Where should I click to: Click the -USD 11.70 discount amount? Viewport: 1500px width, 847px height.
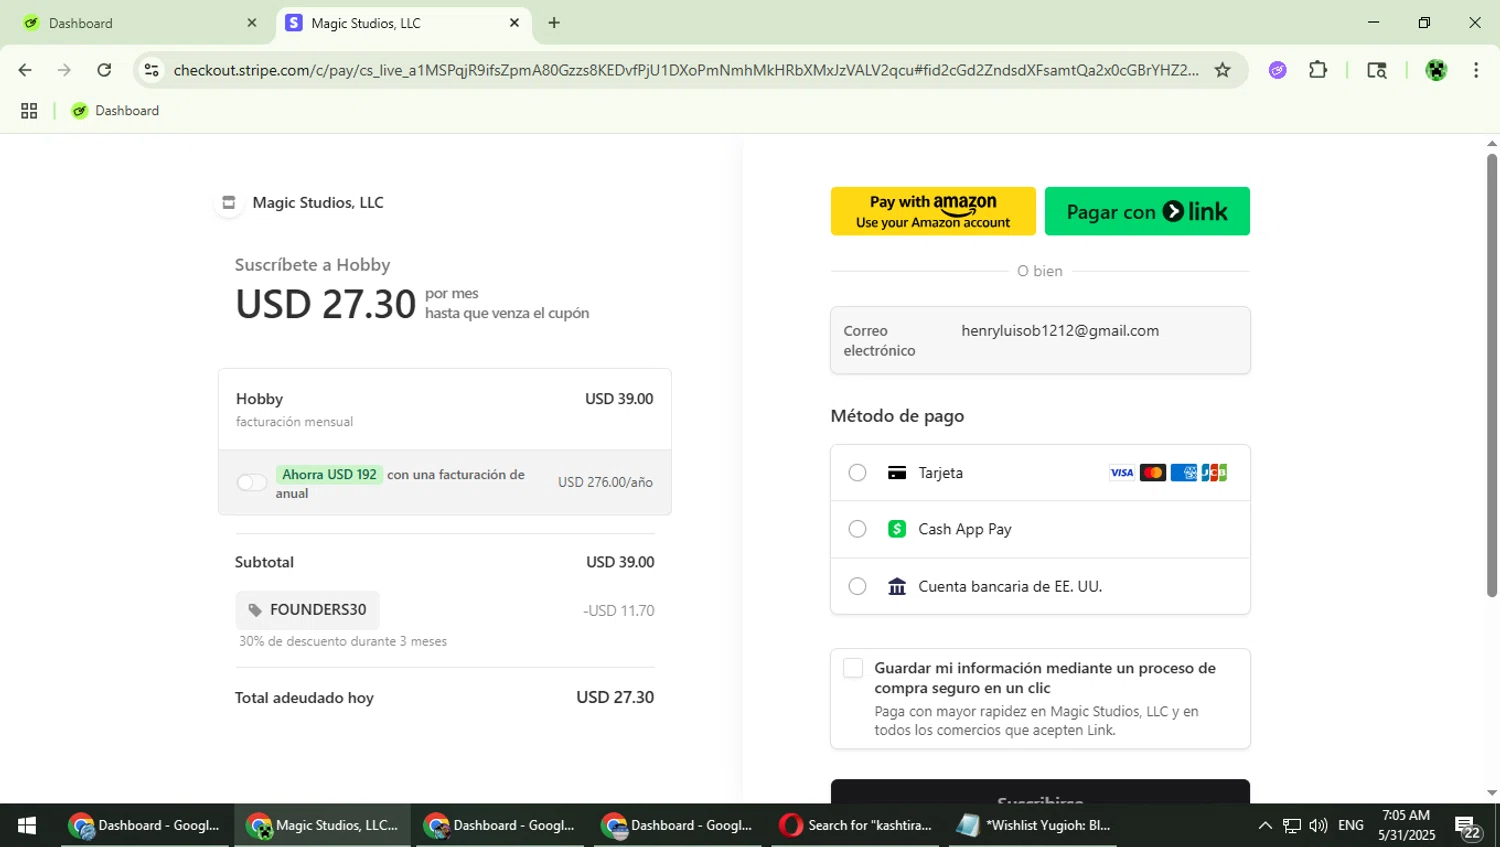coord(619,611)
